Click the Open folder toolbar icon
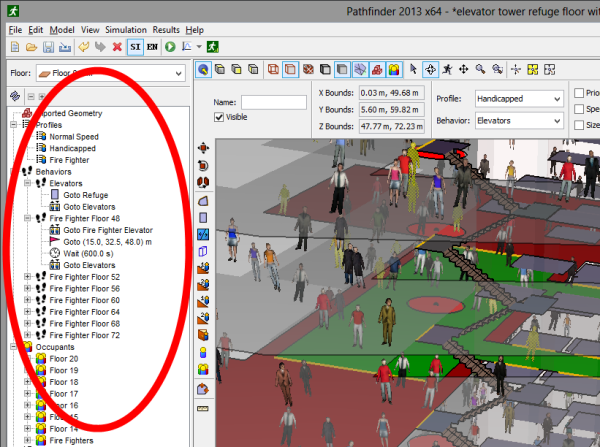This screenshot has height=447, width=600. (31, 47)
